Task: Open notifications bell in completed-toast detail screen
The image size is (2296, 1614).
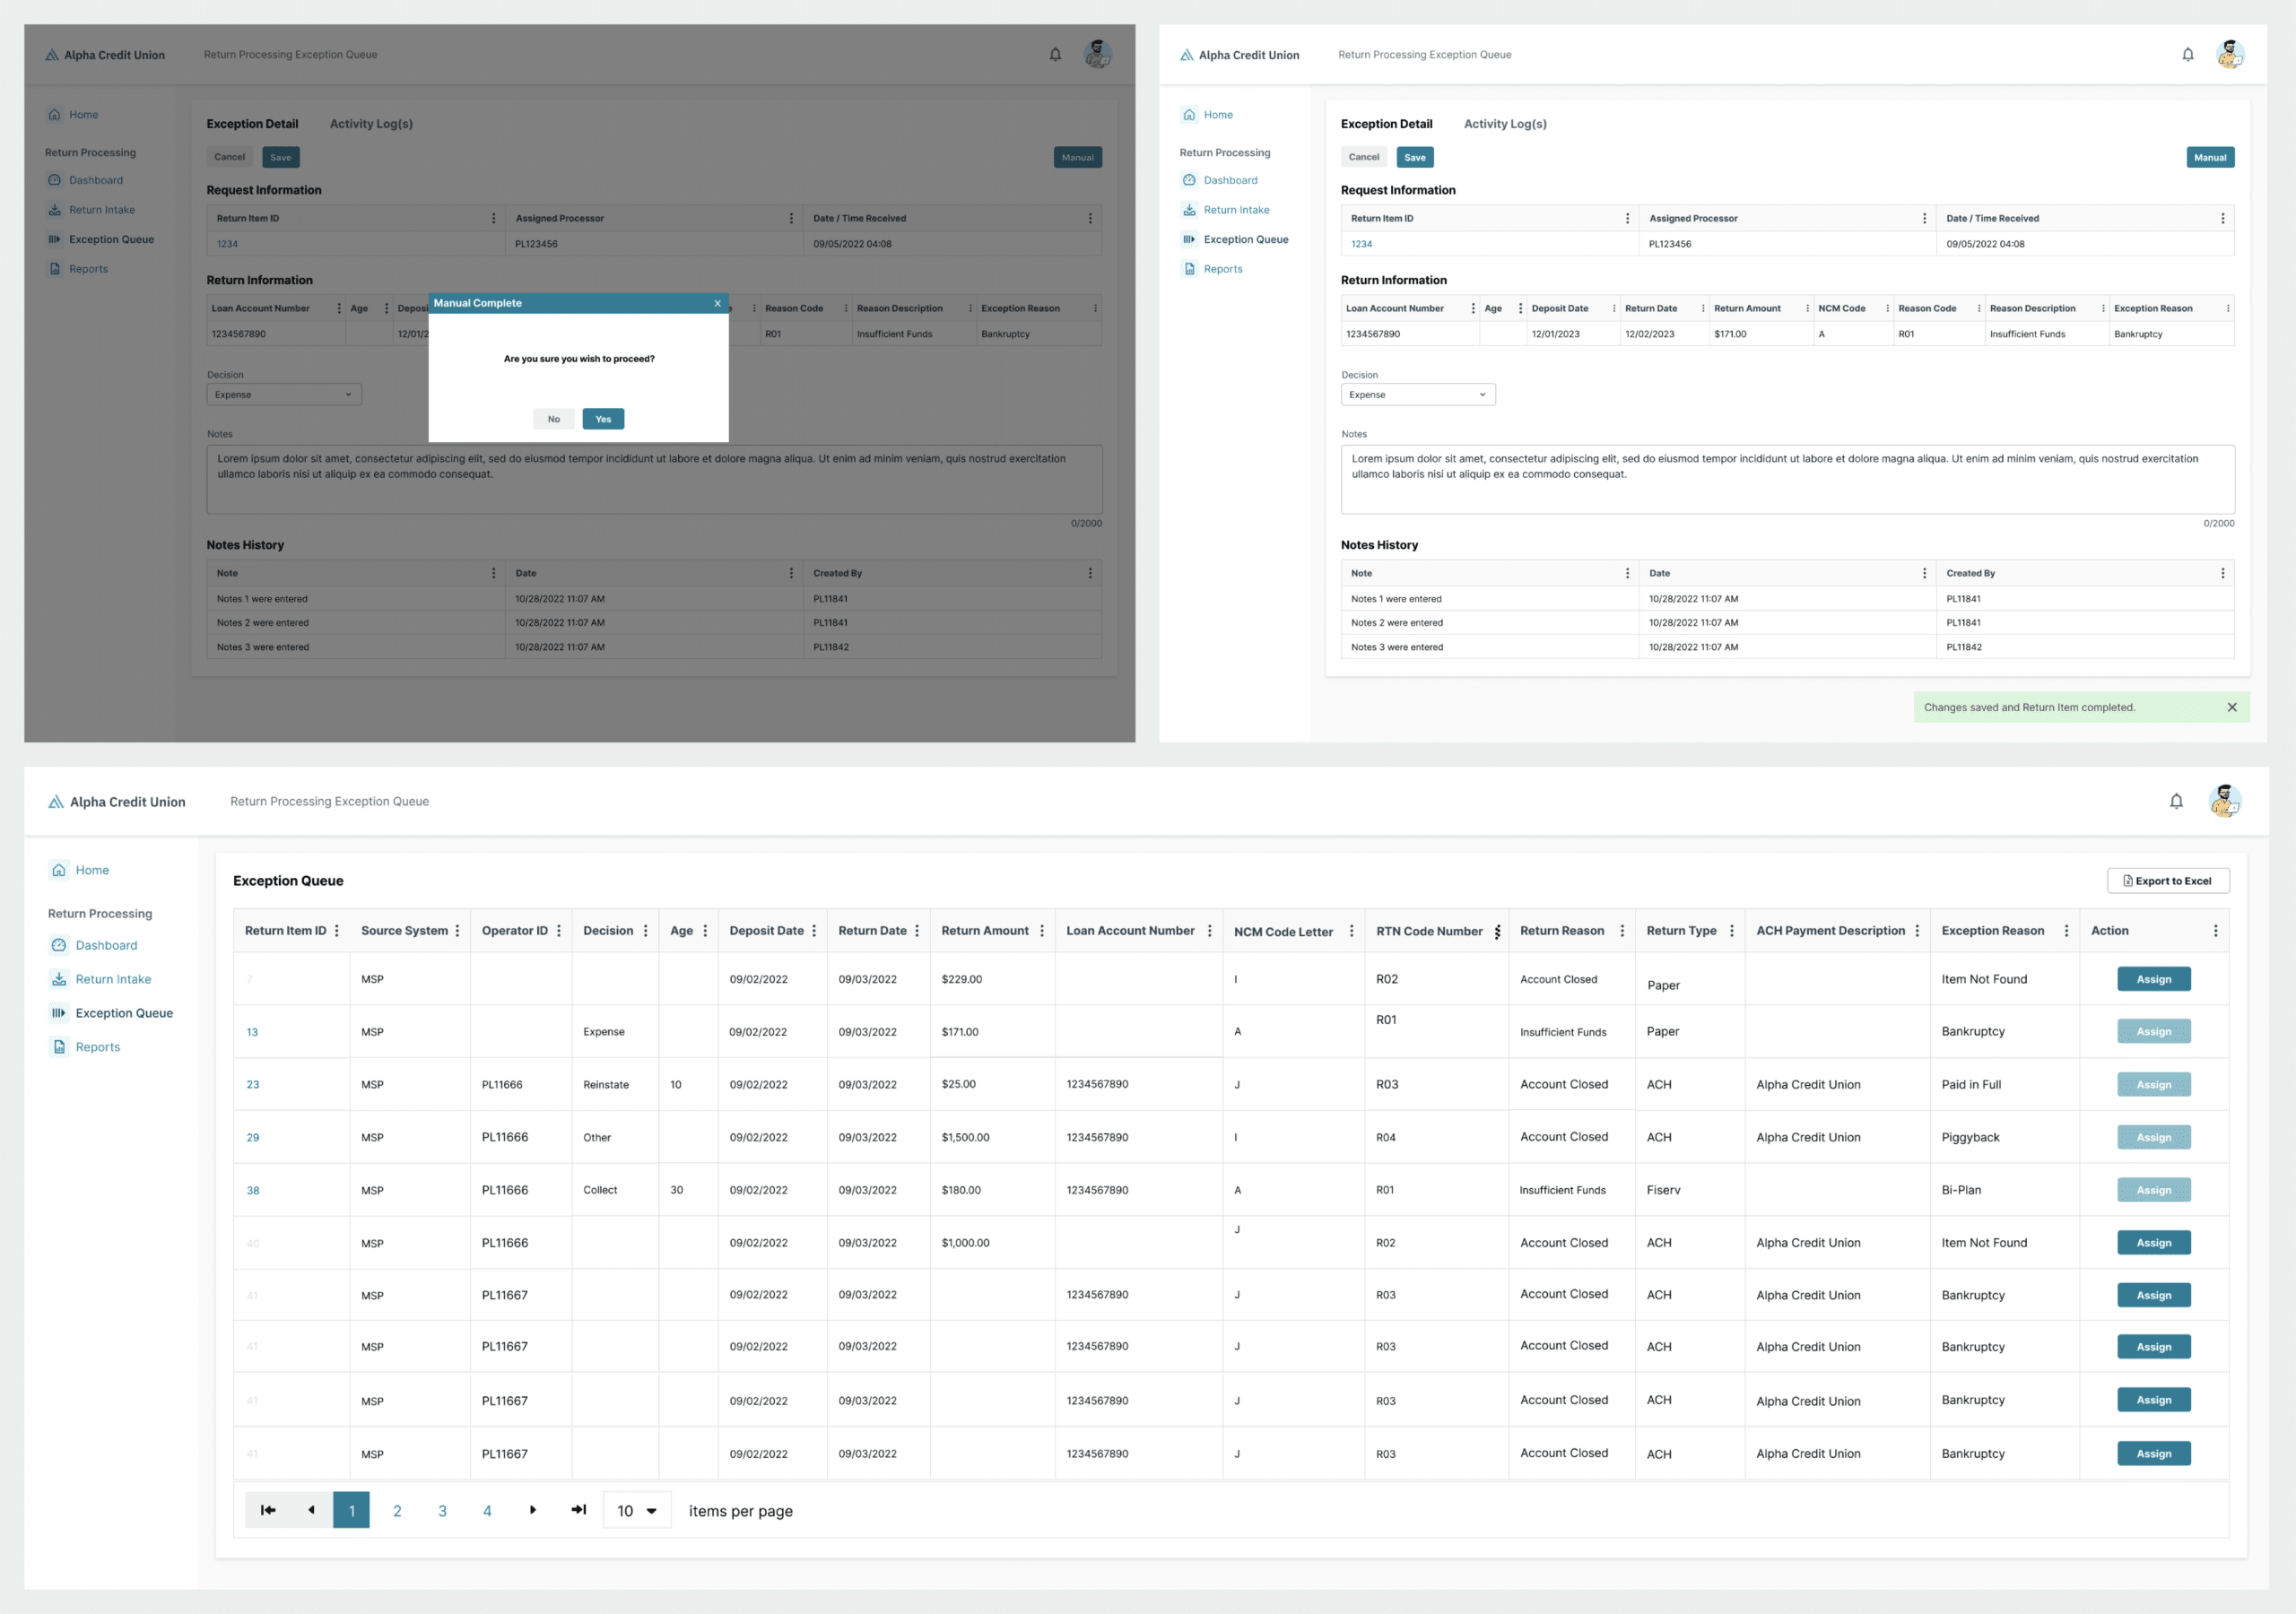Action: [2188, 55]
